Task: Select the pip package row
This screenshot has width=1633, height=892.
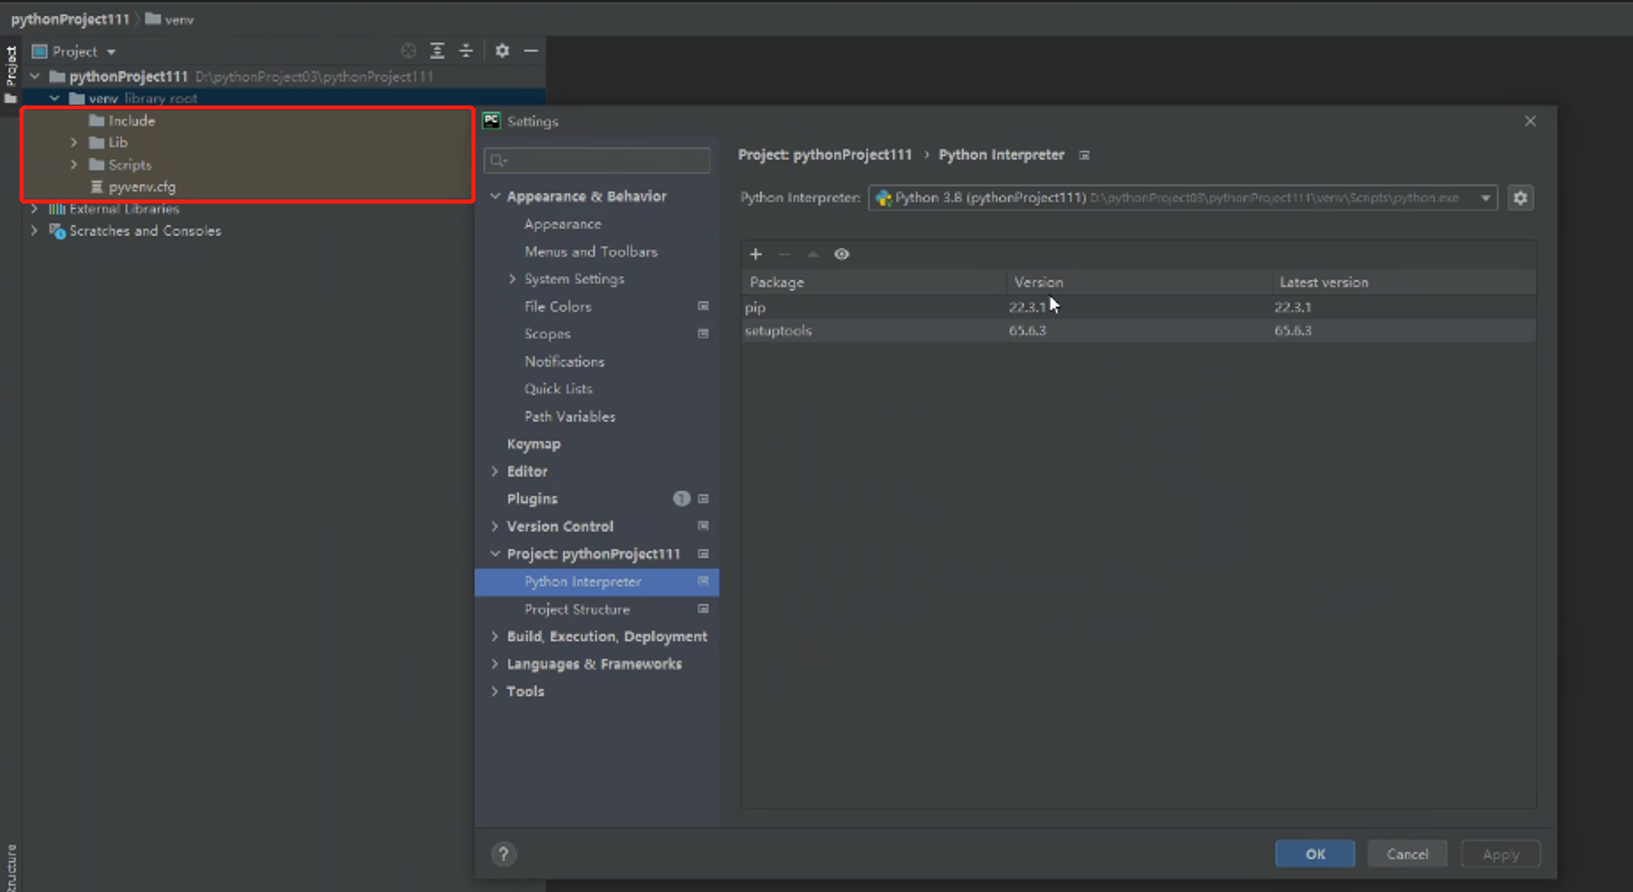Action: click(1138, 307)
